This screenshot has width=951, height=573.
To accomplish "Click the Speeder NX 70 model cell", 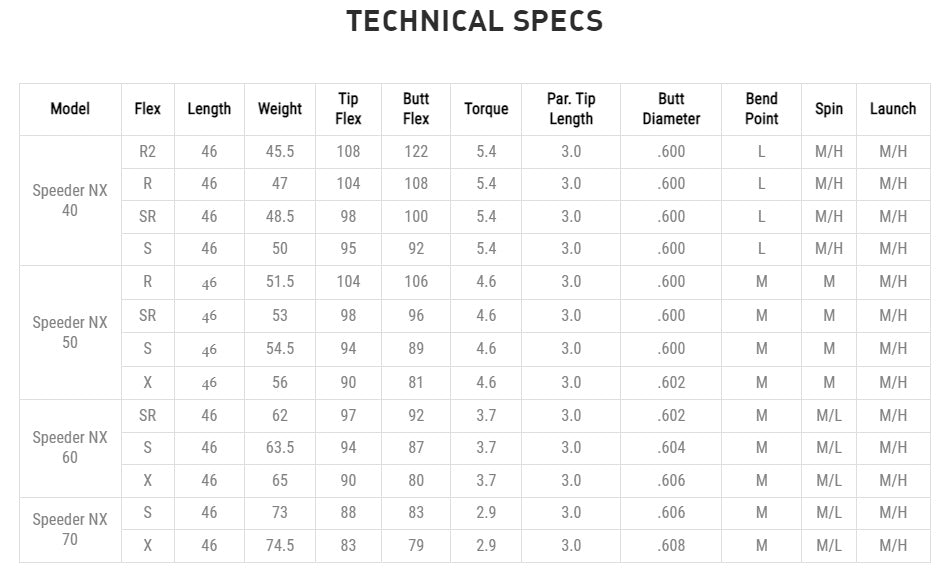I will 70,529.
